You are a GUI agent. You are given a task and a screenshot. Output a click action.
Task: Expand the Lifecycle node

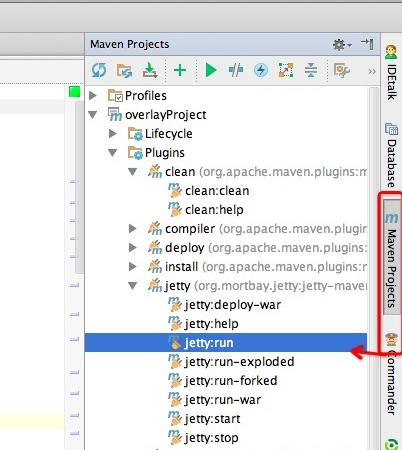[x=113, y=134]
